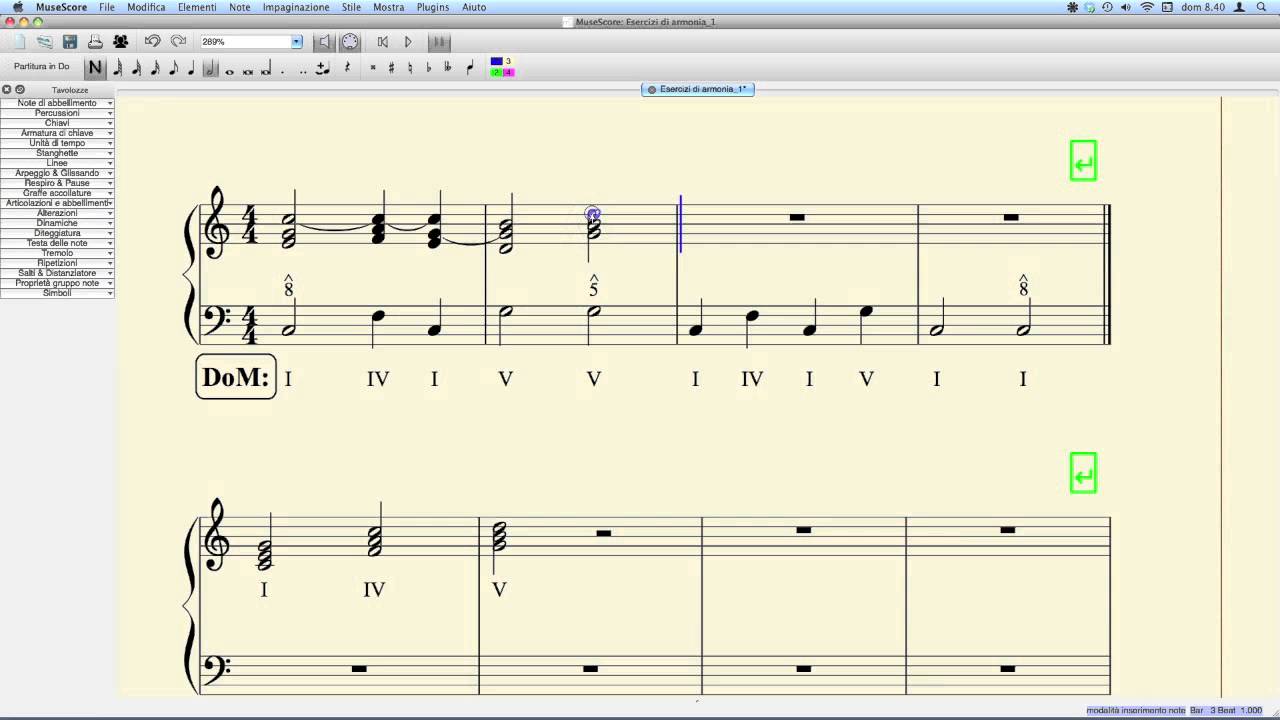Expand the Chiavi palette
The image size is (1280, 720).
(57, 123)
